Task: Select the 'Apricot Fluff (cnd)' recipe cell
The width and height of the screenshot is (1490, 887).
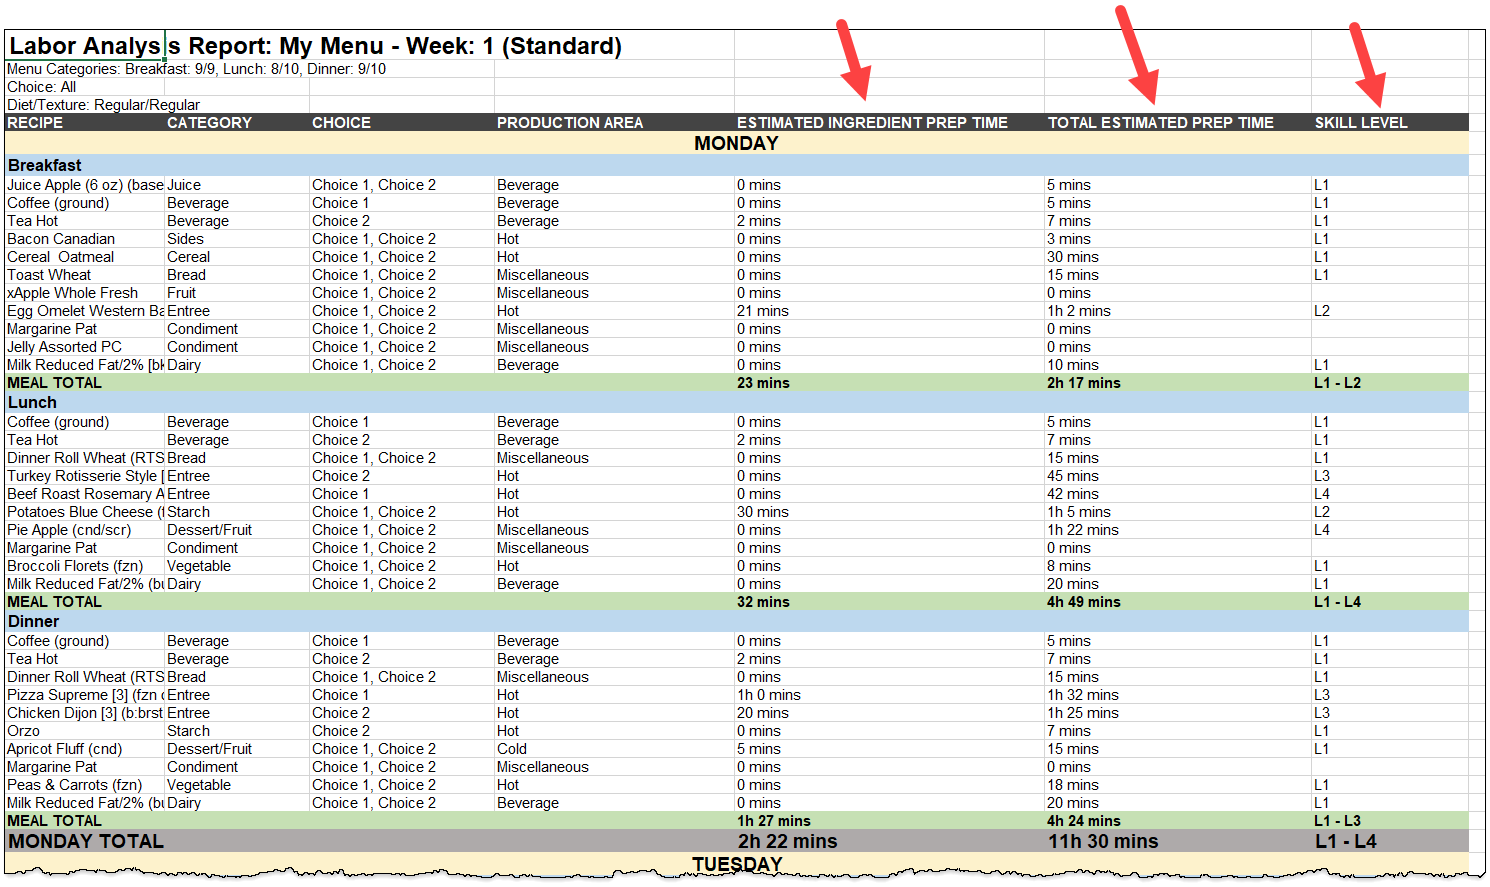Action: (65, 749)
